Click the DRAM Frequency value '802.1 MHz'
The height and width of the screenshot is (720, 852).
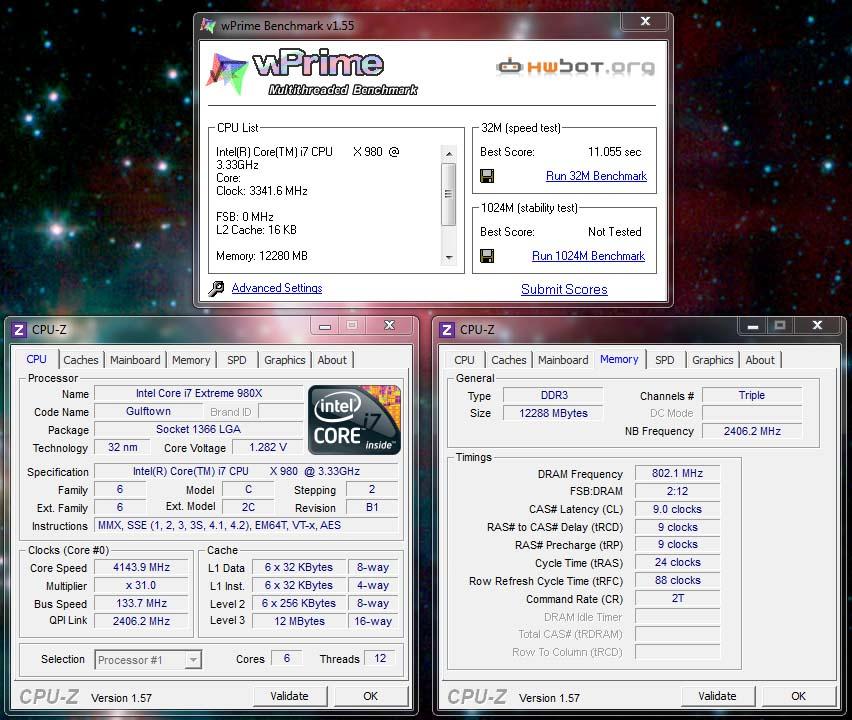(678, 473)
